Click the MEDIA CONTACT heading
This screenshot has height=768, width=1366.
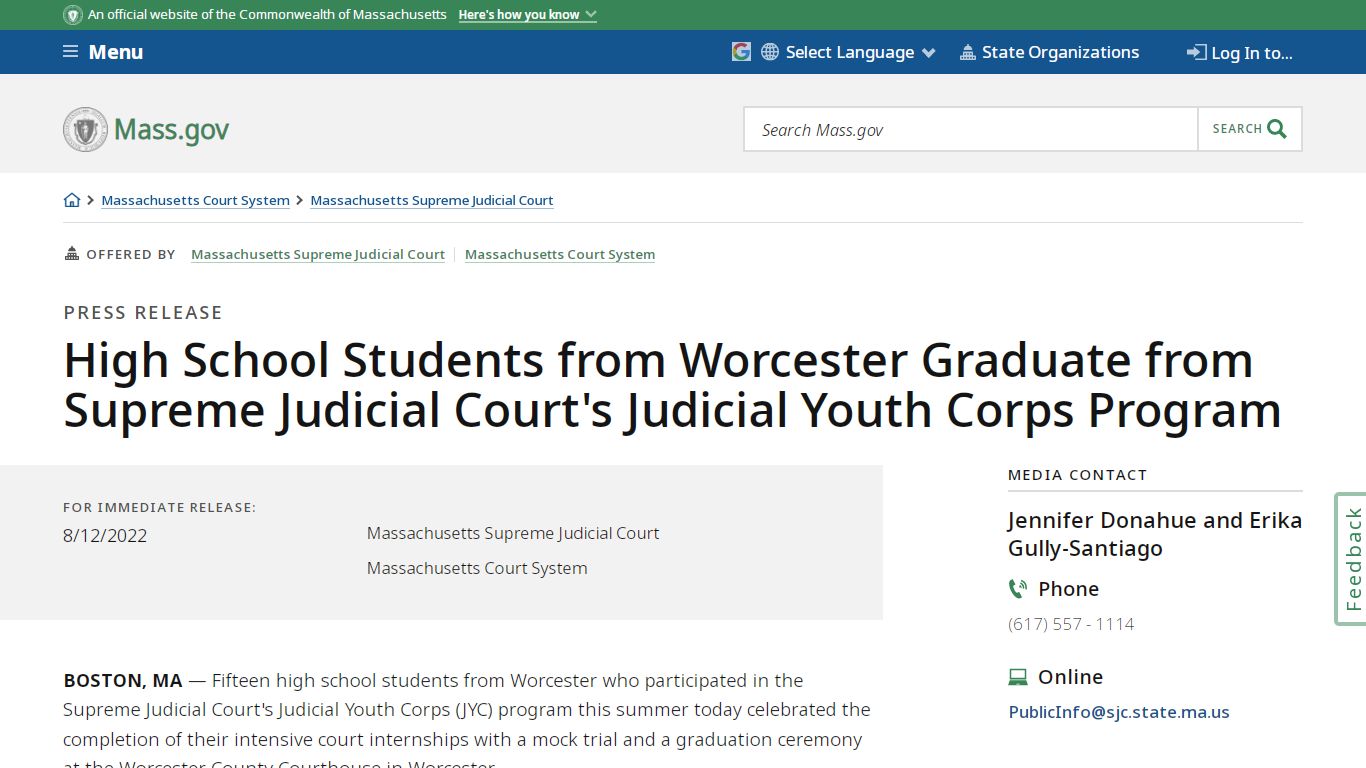pyautogui.click(x=1078, y=475)
